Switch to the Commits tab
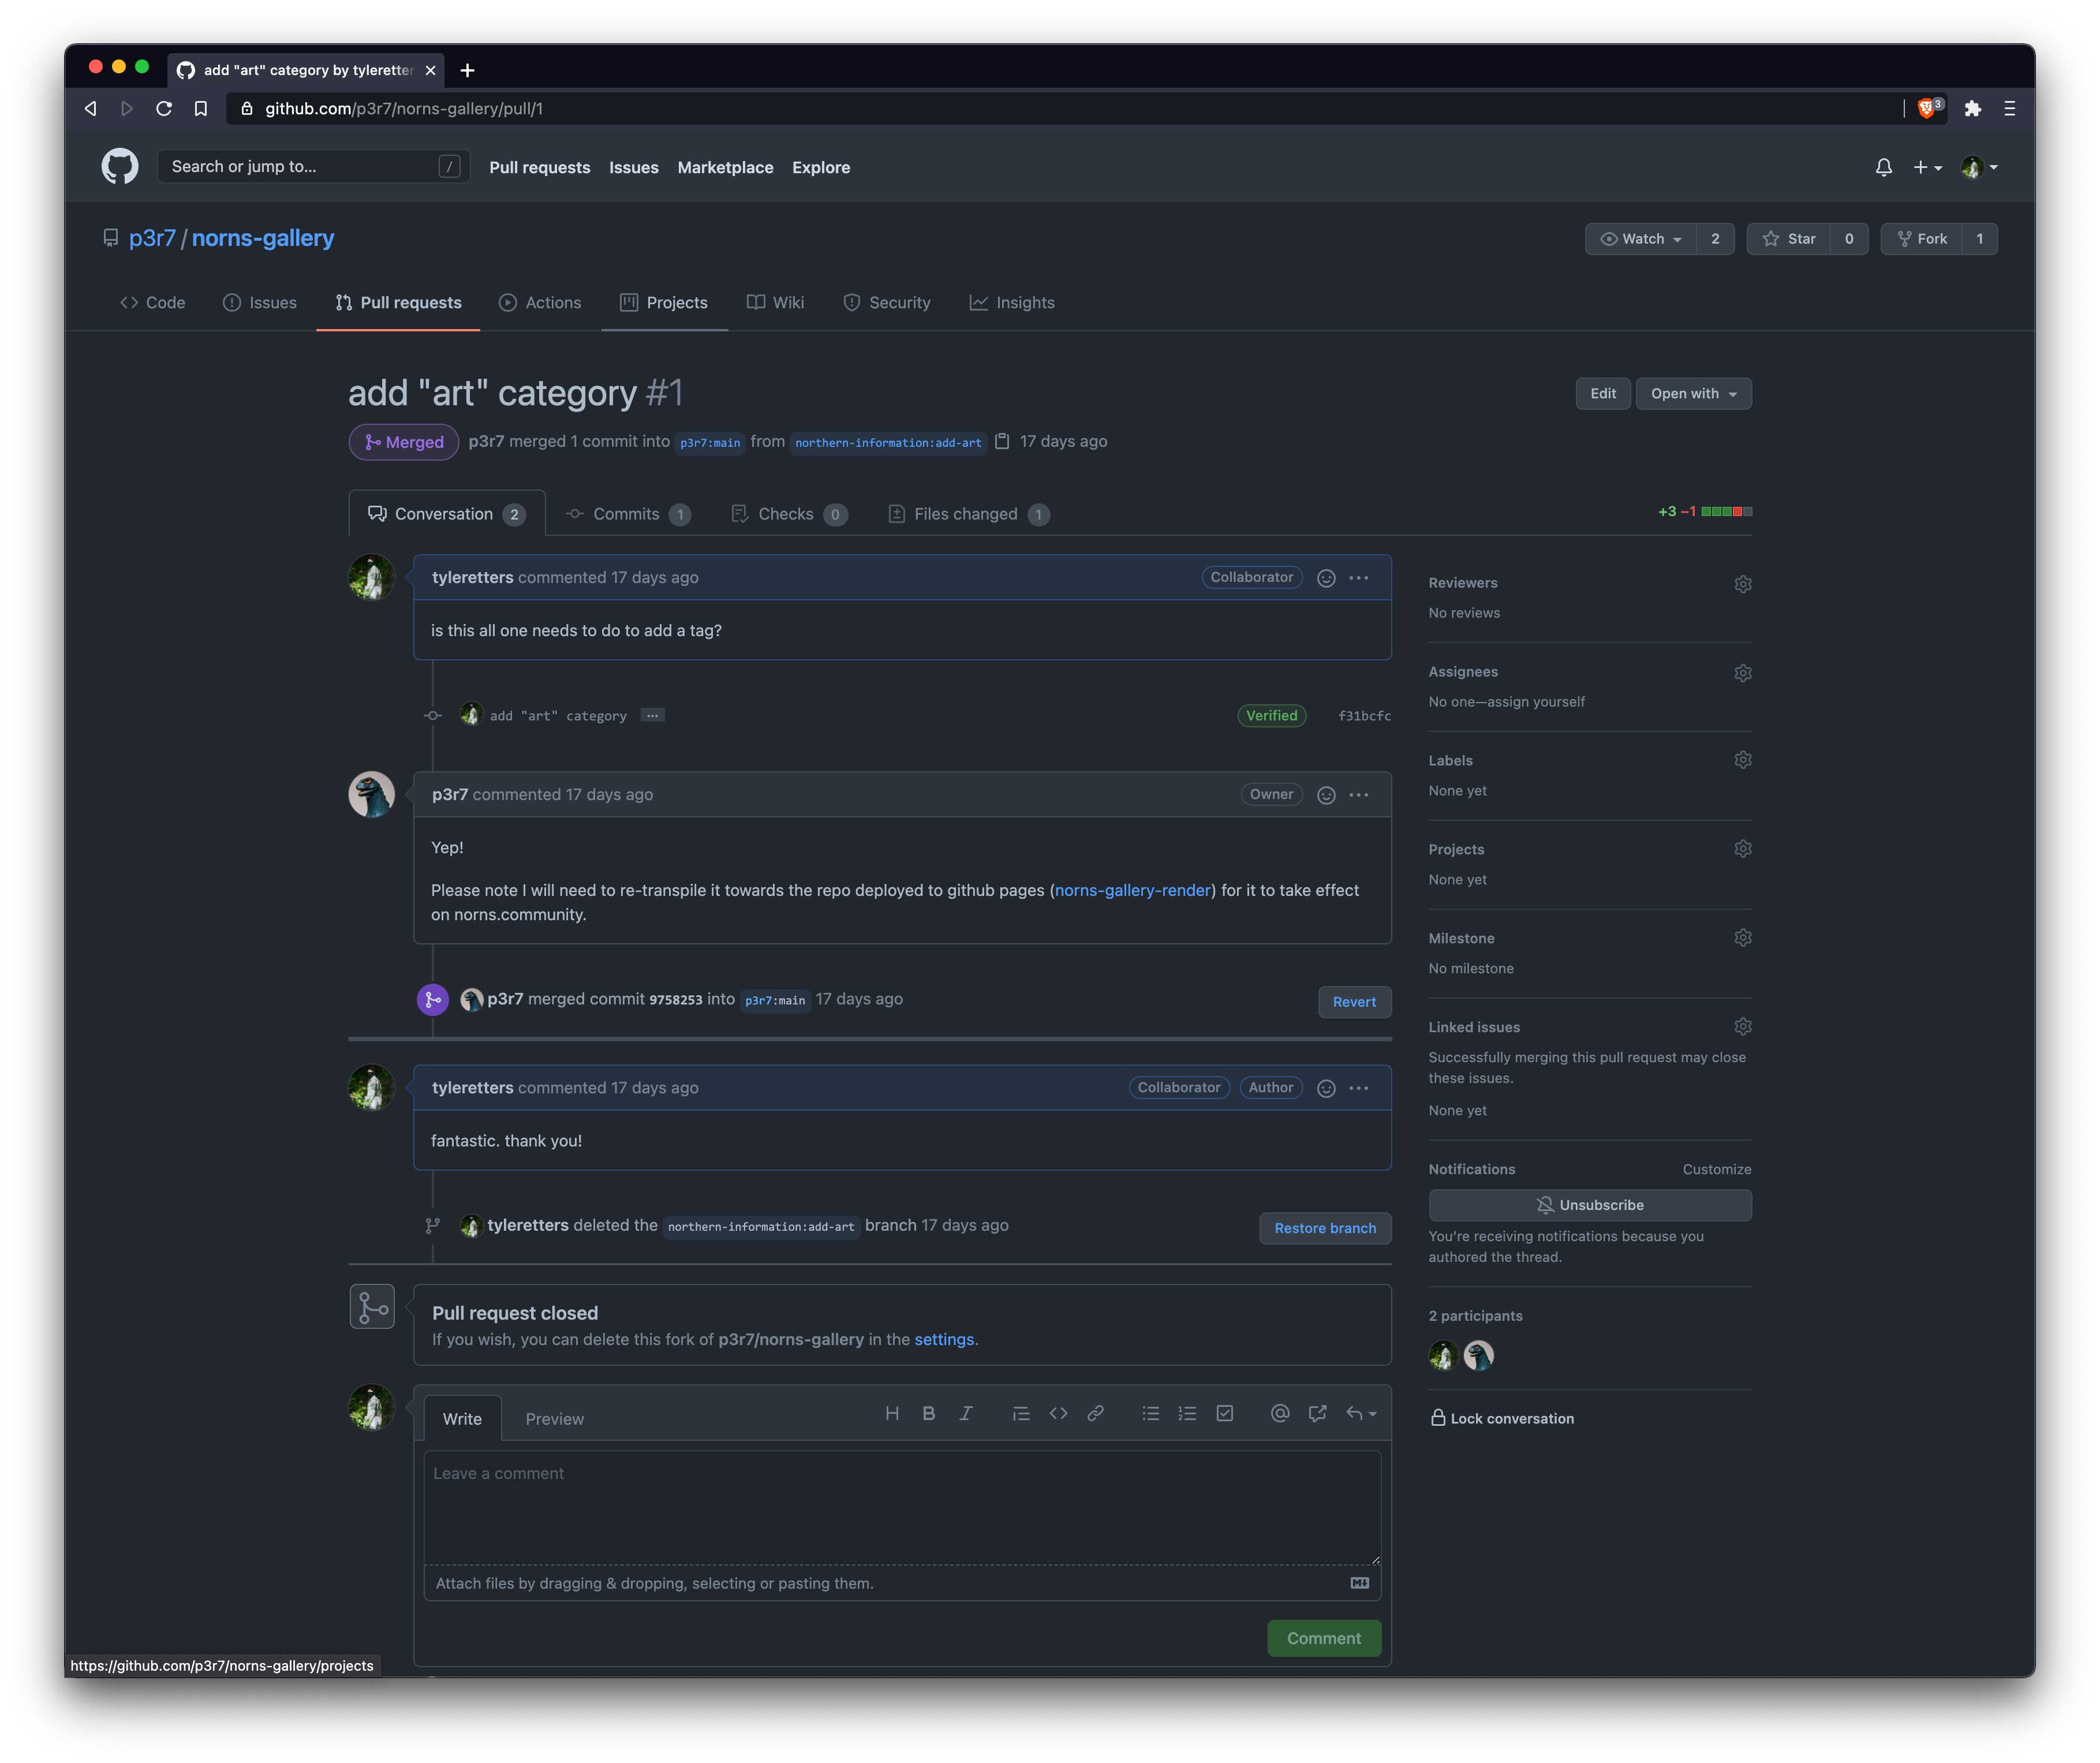Viewport: 2100px width, 1763px height. [x=628, y=514]
